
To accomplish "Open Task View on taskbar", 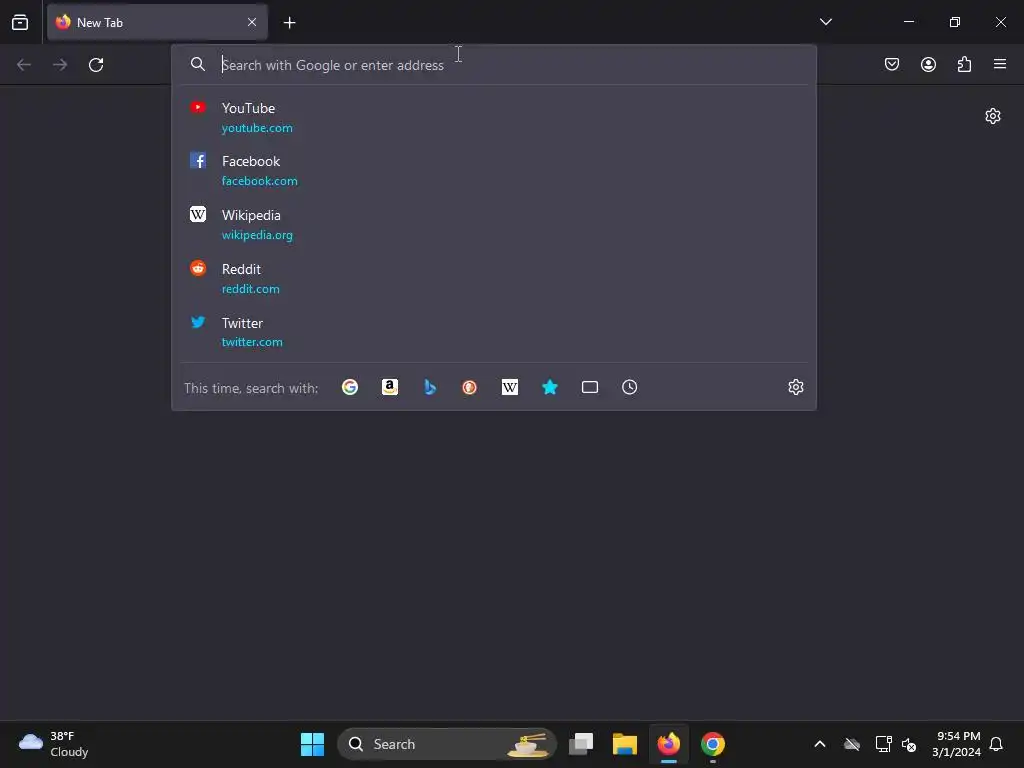I will [x=581, y=744].
